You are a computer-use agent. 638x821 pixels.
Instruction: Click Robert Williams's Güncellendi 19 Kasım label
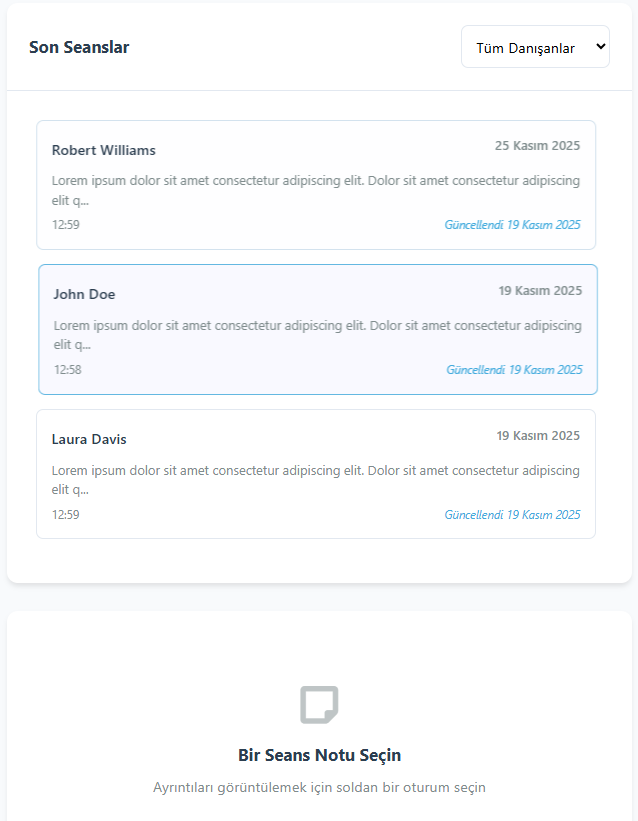coord(512,225)
